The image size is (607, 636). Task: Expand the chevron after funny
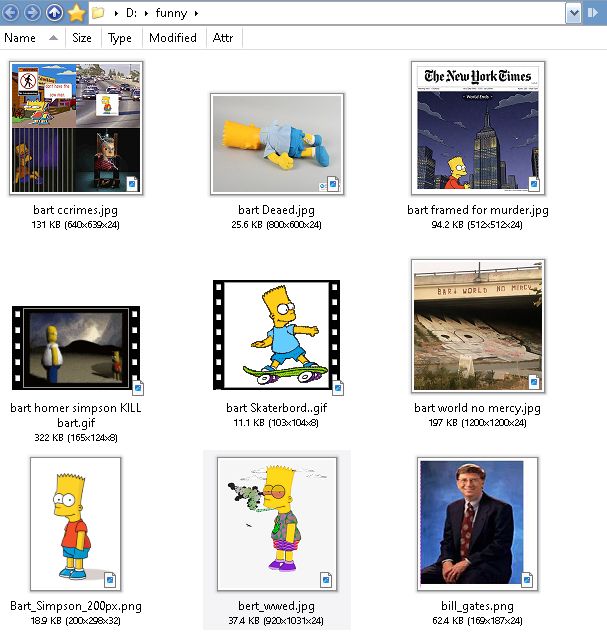(196, 13)
